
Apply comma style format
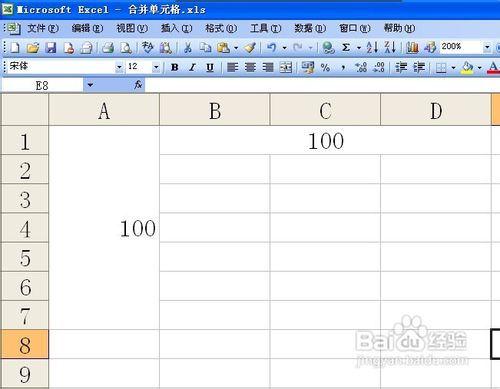[x=343, y=67]
